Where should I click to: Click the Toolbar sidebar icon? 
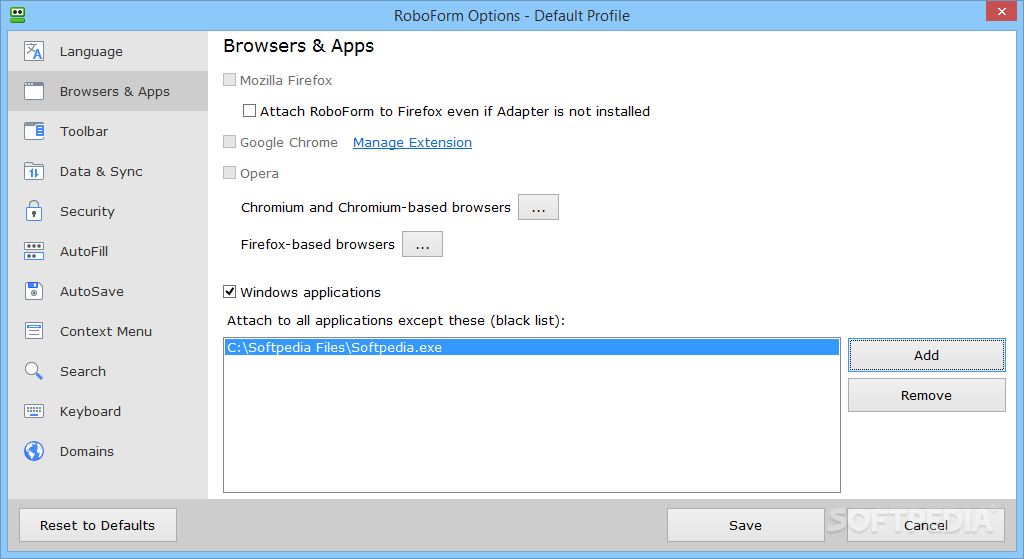pyautogui.click(x=34, y=131)
